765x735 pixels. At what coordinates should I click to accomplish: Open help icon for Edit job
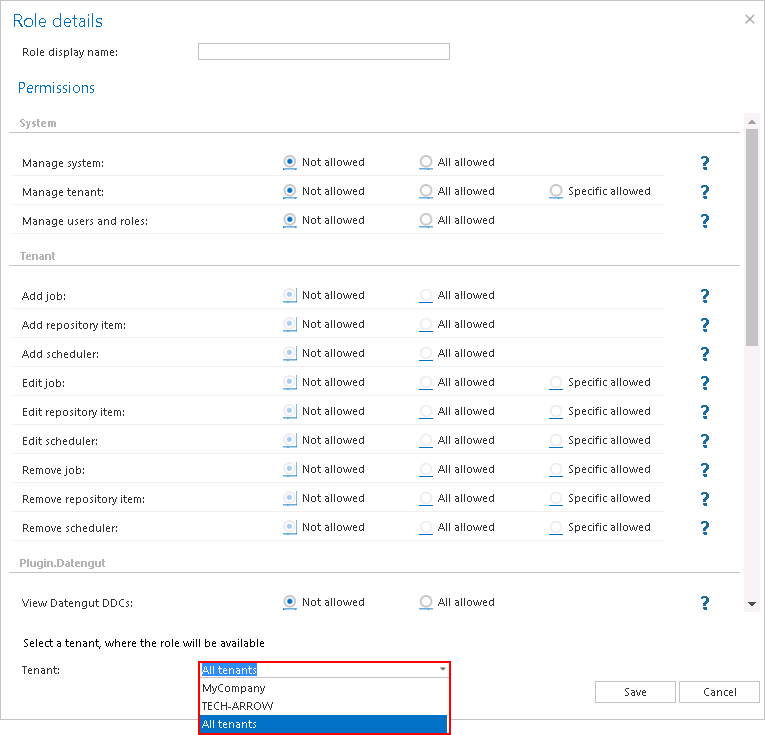(704, 383)
